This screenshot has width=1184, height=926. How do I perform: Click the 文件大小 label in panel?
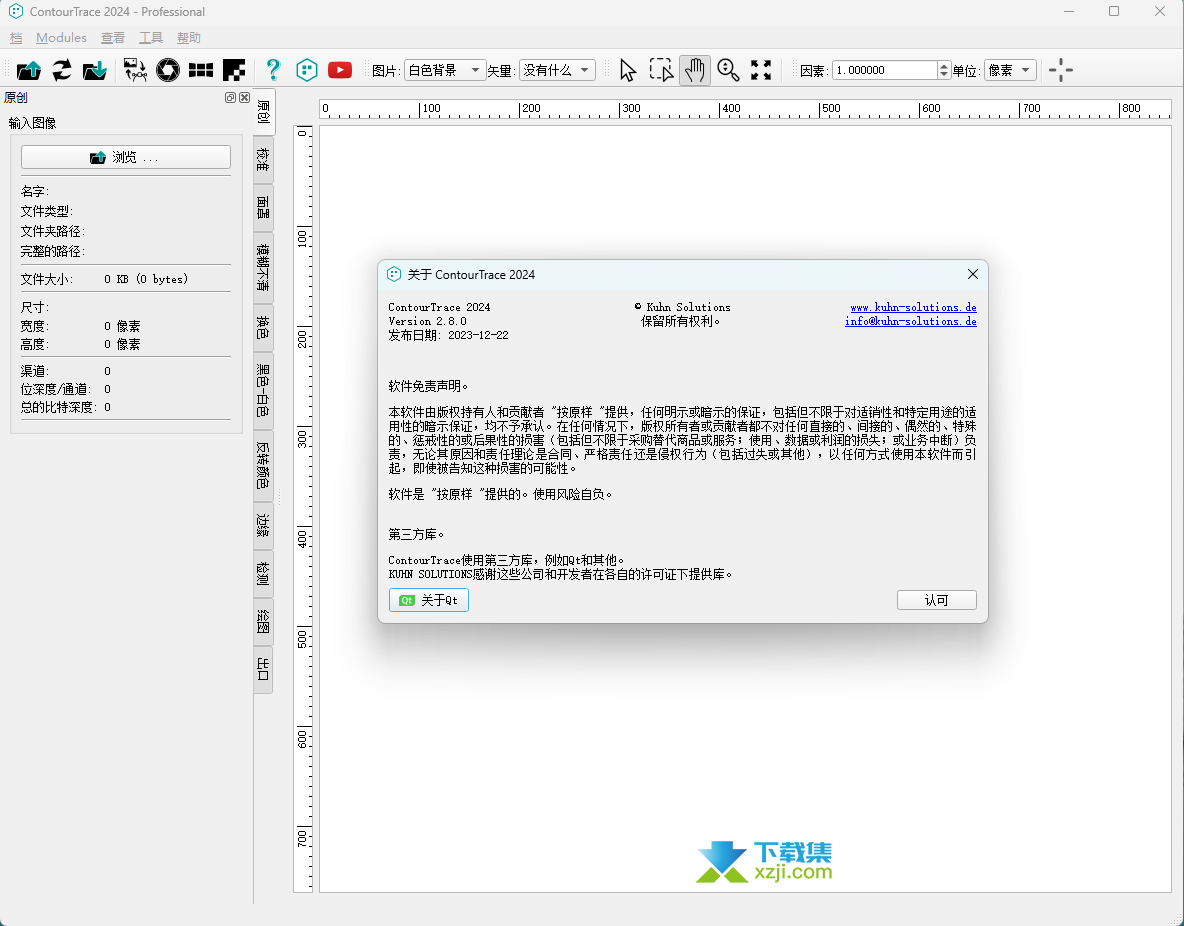(47, 279)
